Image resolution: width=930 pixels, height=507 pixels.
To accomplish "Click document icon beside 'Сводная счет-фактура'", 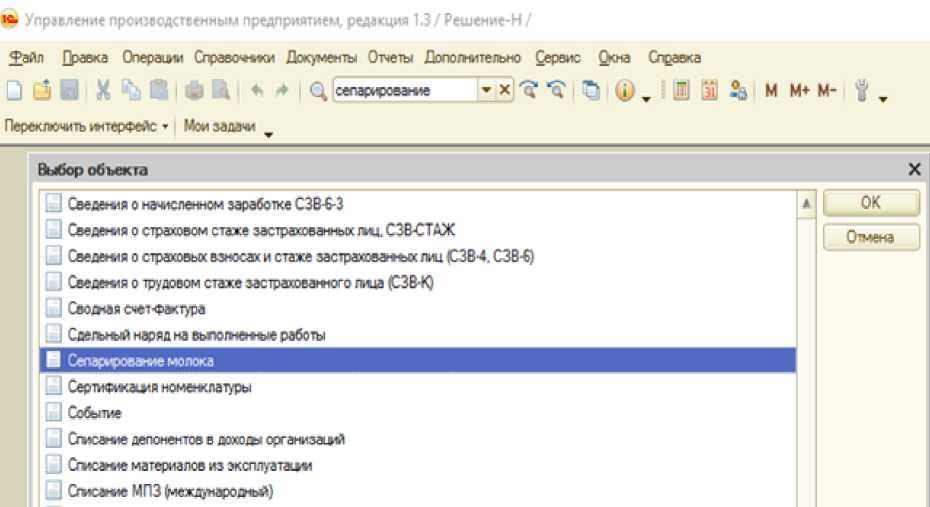I will tap(53, 308).
